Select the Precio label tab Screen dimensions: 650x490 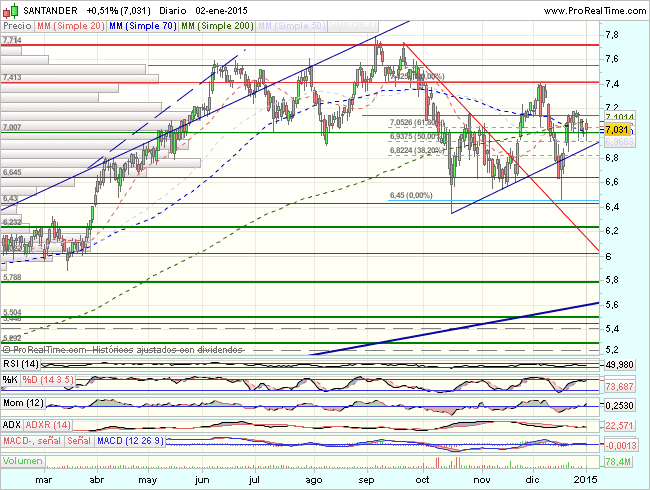click(17, 26)
